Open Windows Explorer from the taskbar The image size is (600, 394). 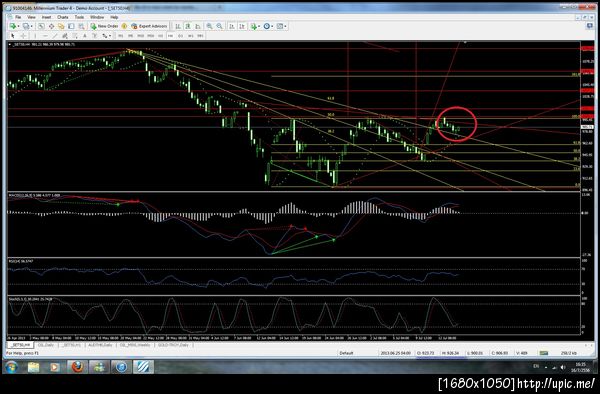click(34, 367)
